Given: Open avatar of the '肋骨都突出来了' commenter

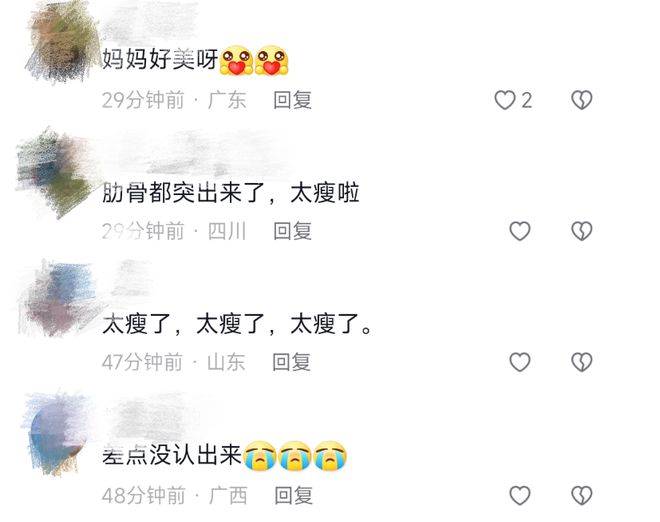Looking at the screenshot, I should coord(54,173).
